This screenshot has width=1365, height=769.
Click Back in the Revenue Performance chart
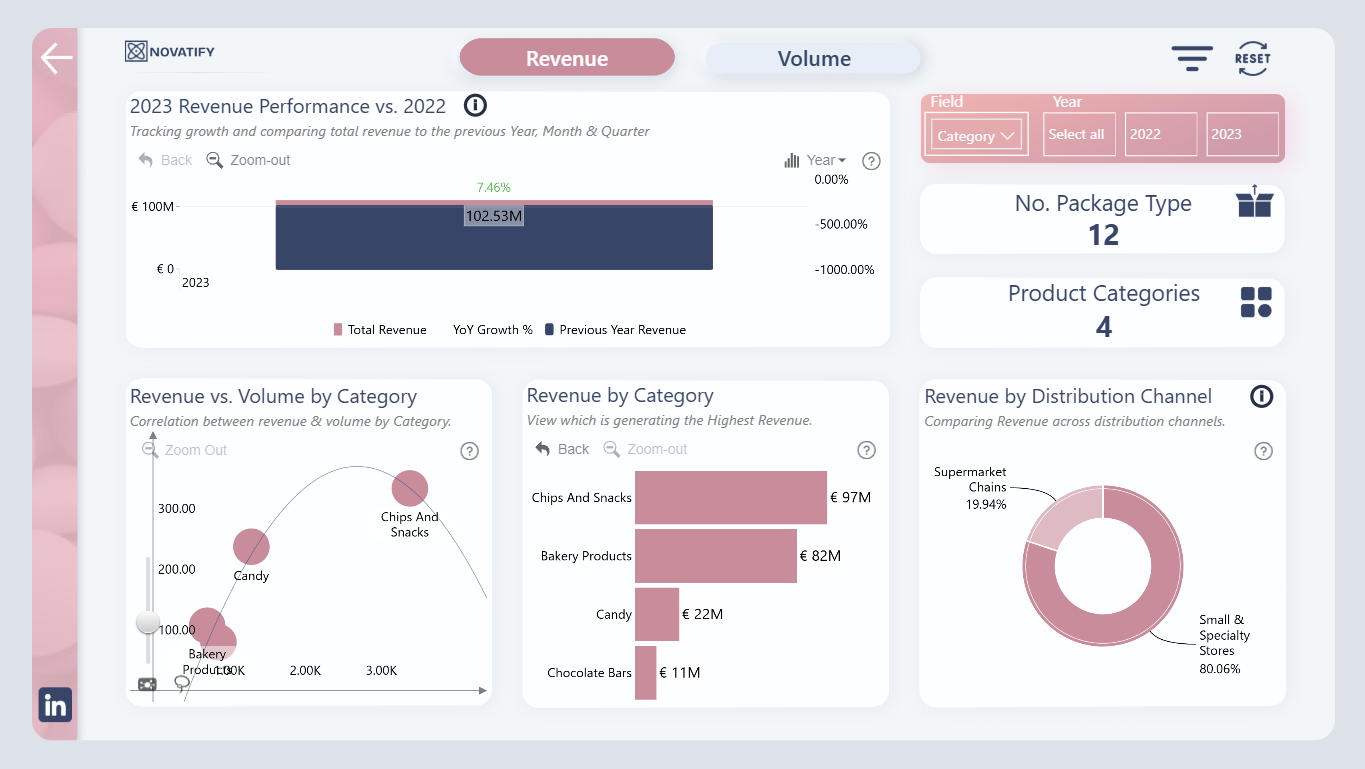pyautogui.click(x=165, y=160)
